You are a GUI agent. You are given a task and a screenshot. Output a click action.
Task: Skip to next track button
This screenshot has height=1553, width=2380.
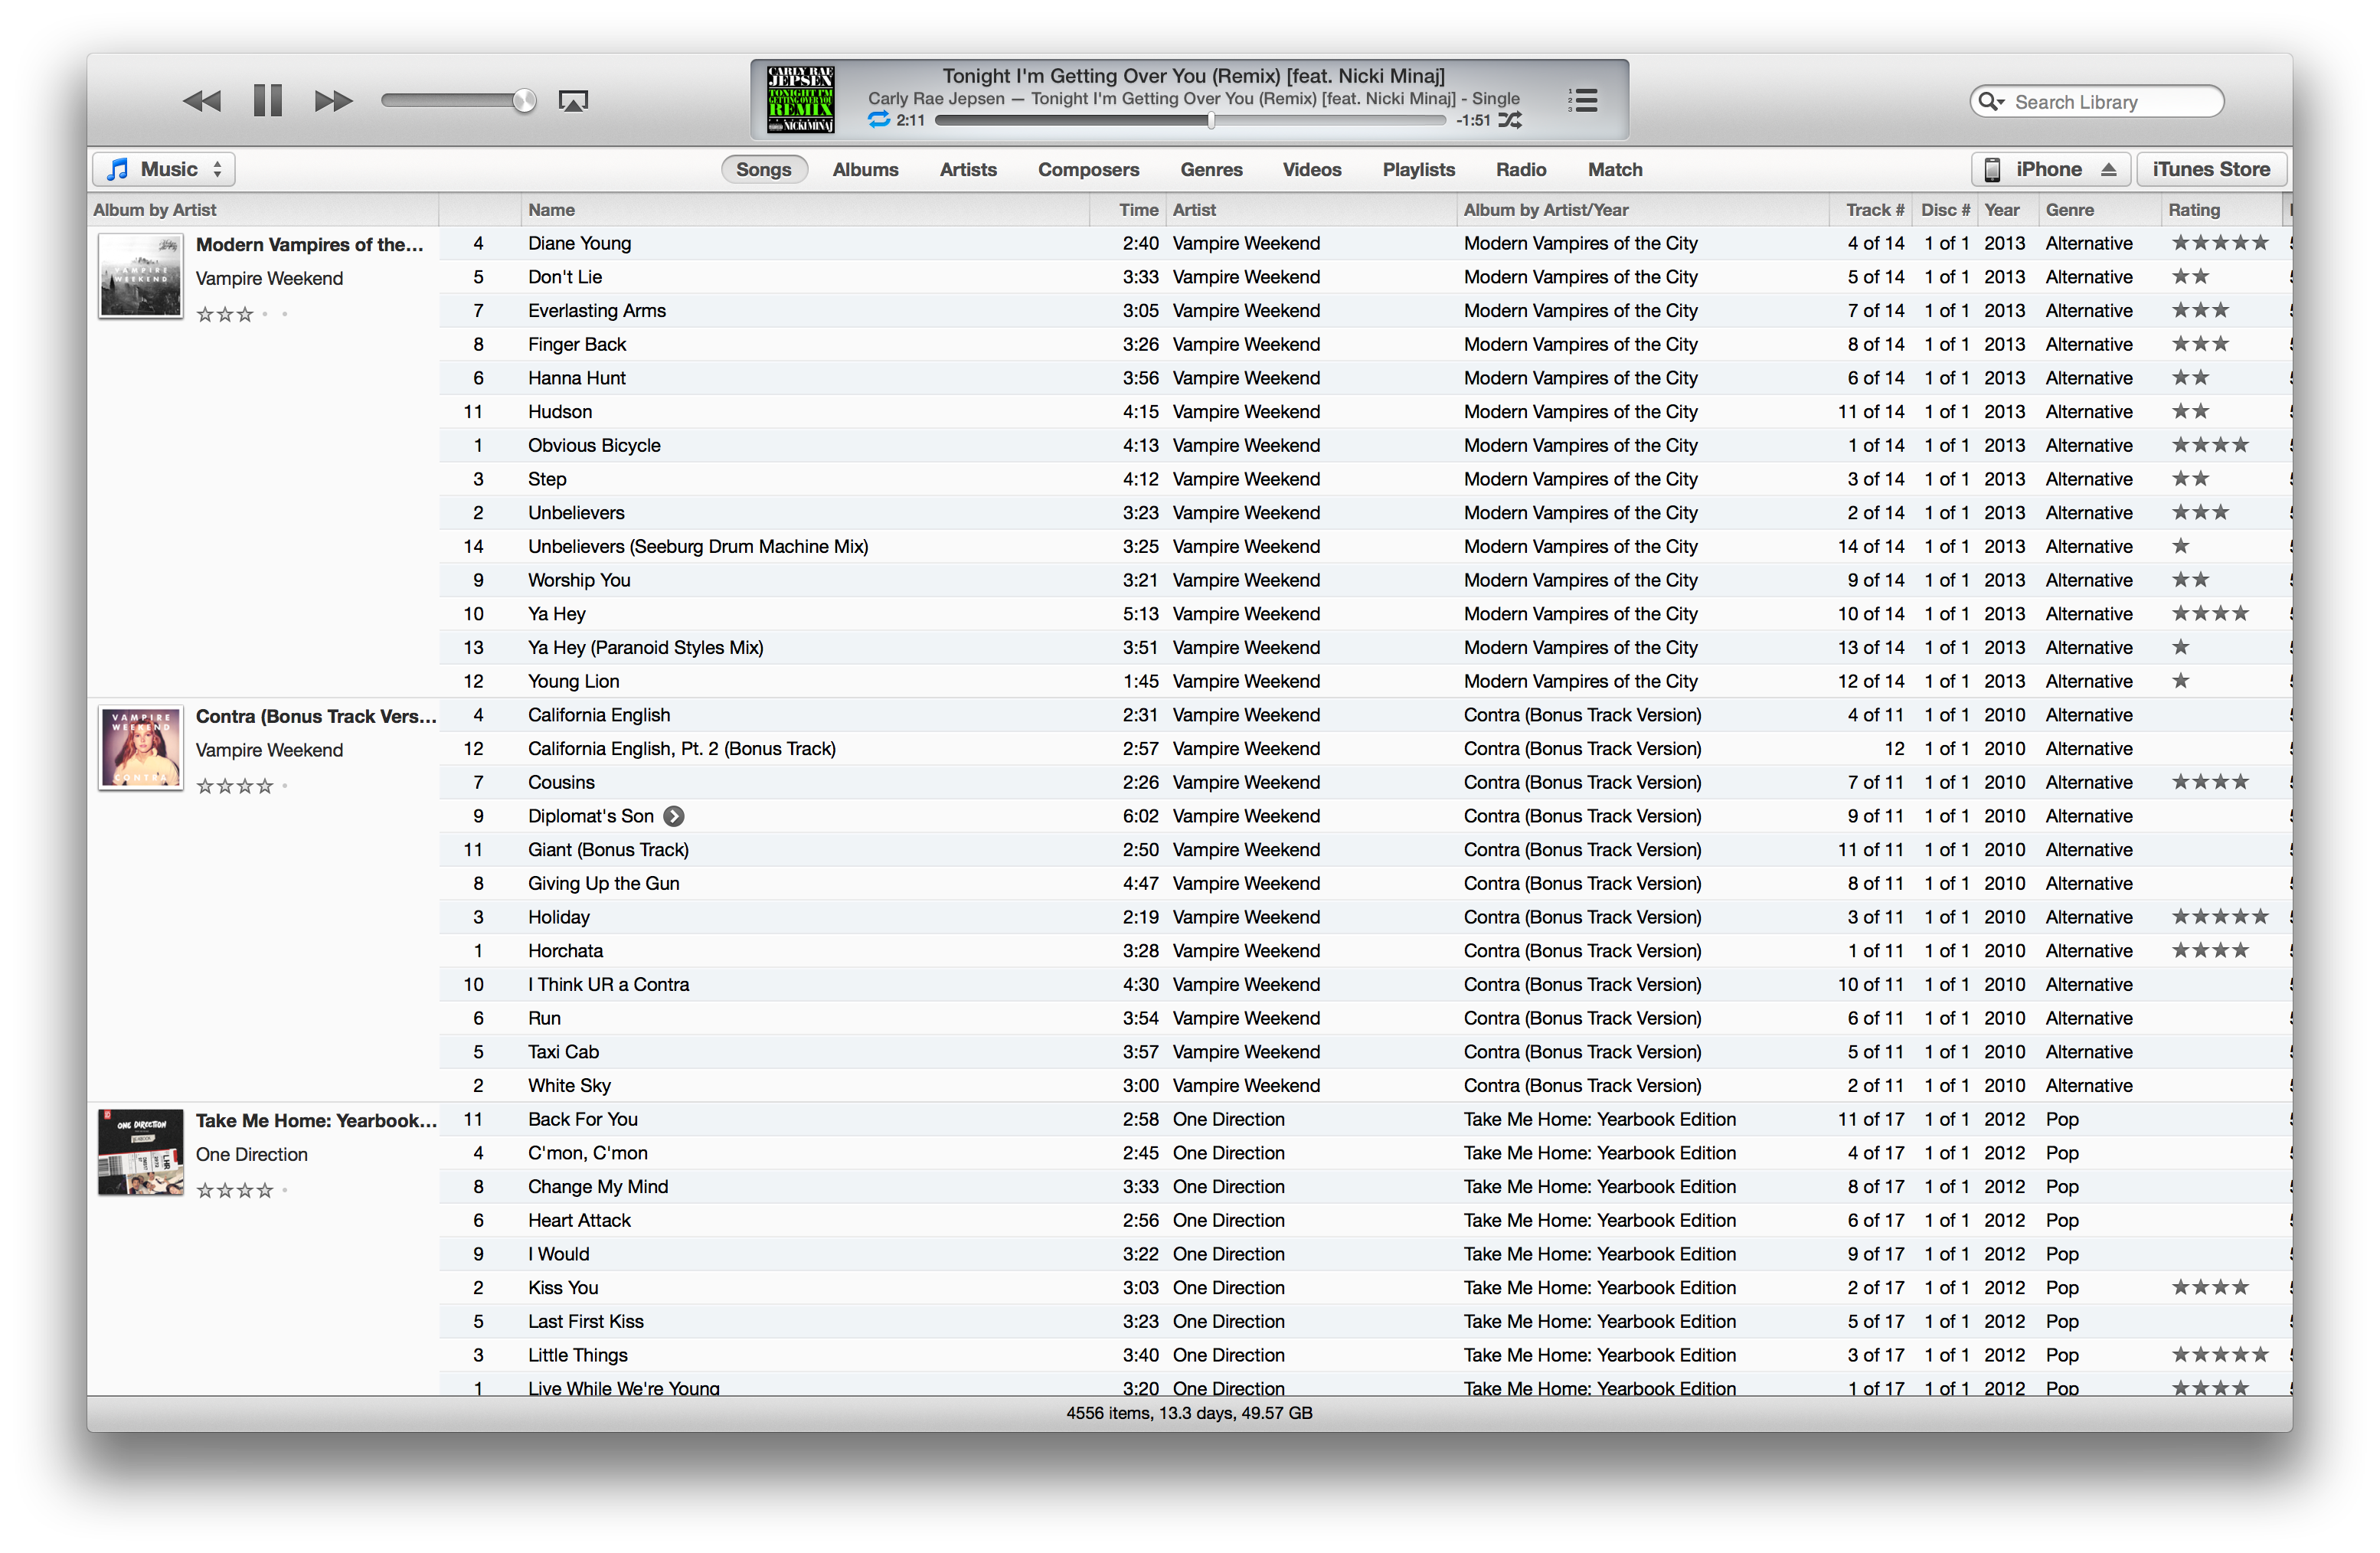[x=333, y=101]
